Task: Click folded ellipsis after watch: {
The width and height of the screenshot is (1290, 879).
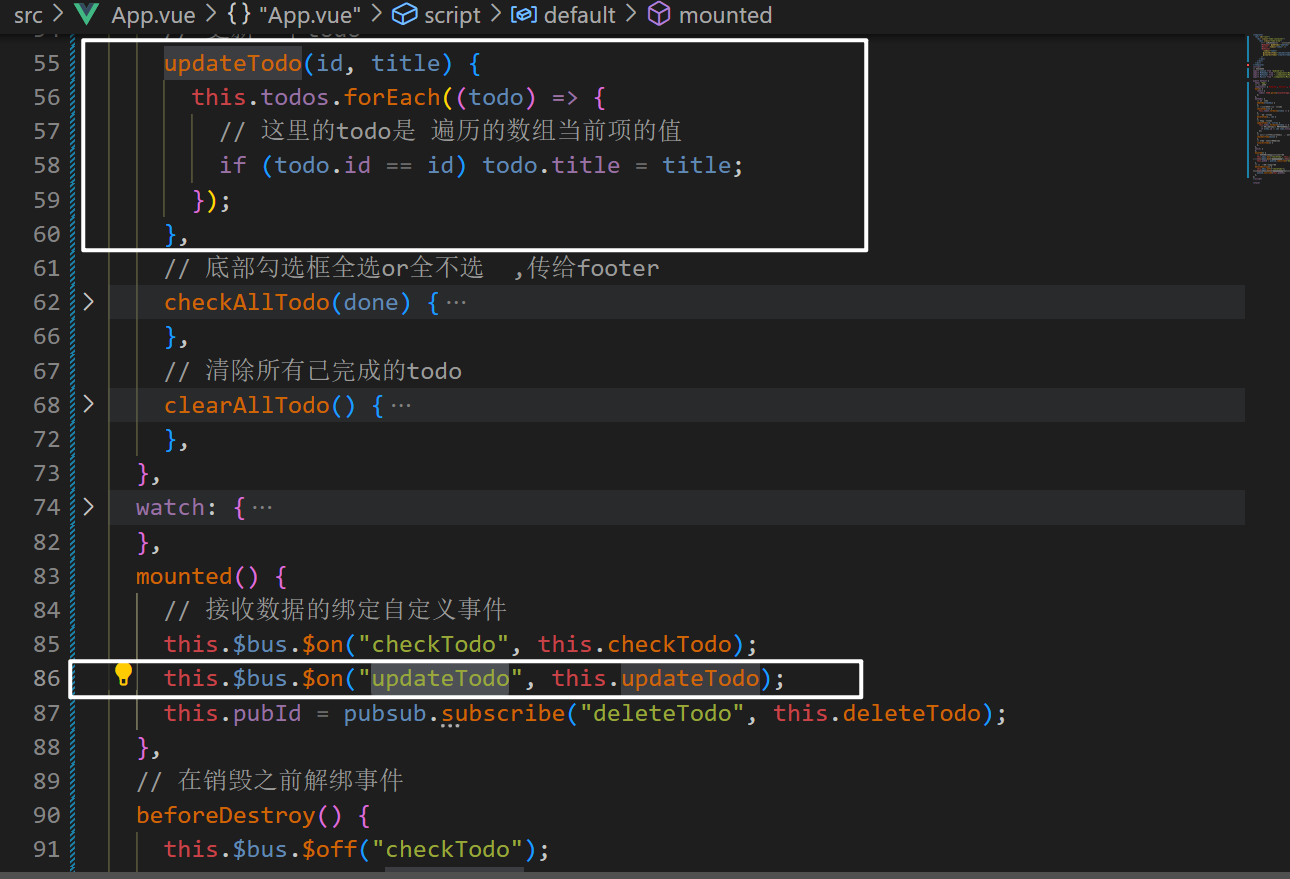Action: [x=262, y=508]
